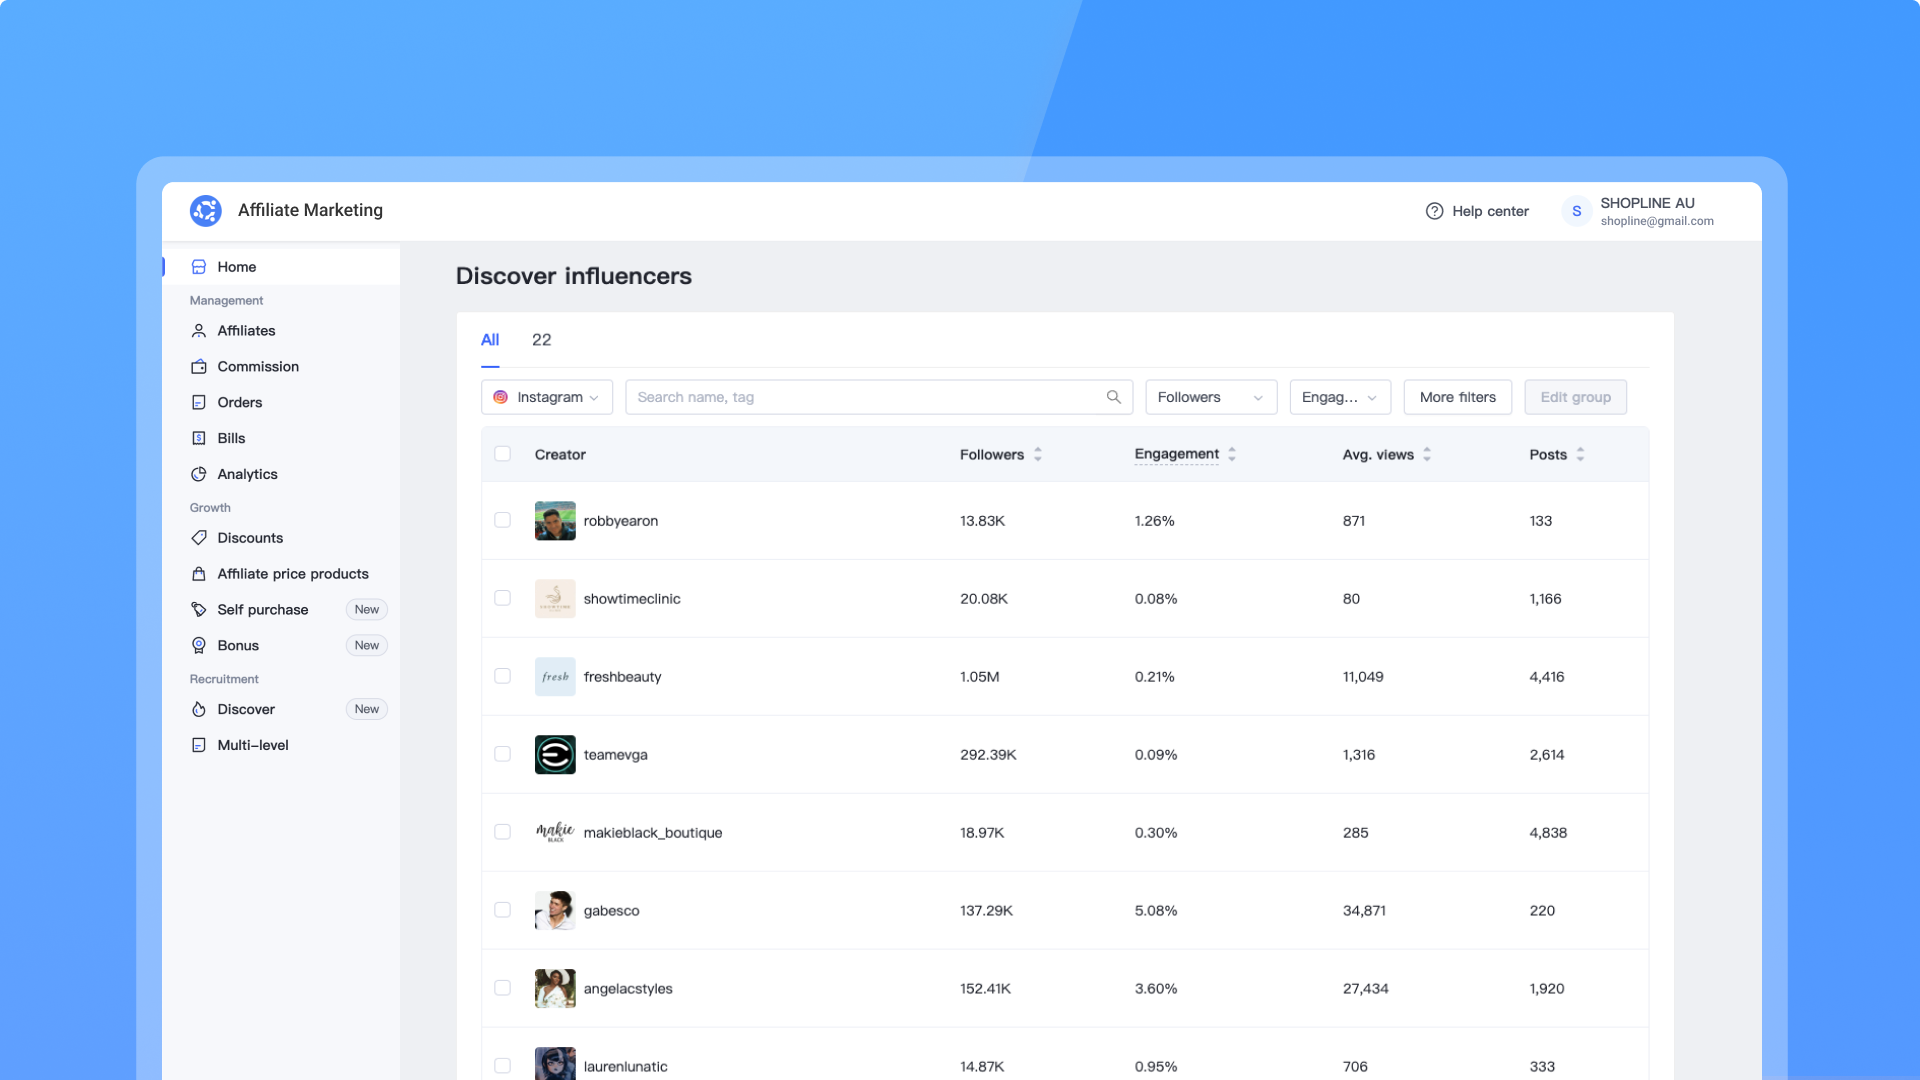
Task: Click the search magnifier icon
Action: (1113, 397)
